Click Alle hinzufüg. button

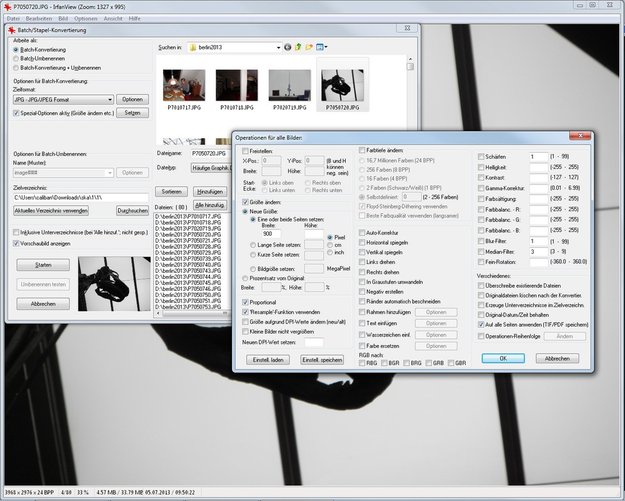click(210, 205)
